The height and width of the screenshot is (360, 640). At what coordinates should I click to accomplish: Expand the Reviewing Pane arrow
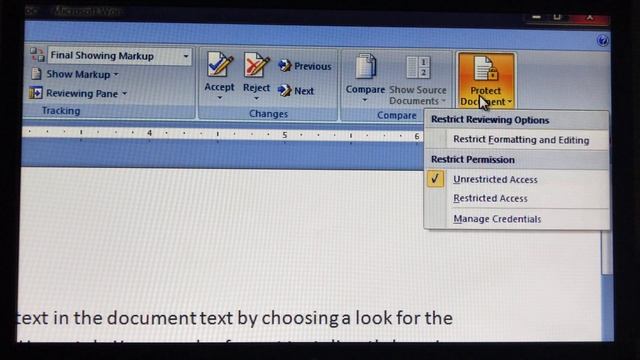tap(124, 93)
